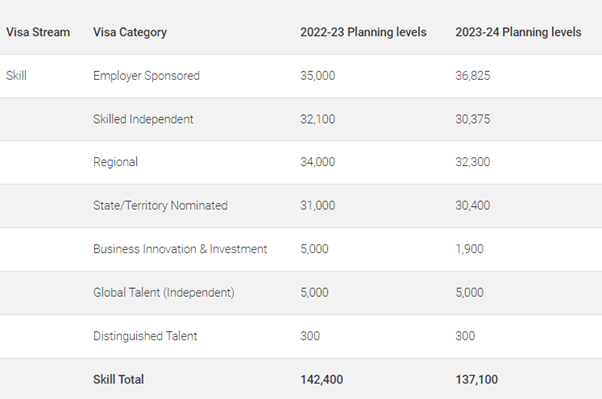Select the 32,100 Skilled Independent value
This screenshot has height=399, width=602.
pos(318,119)
